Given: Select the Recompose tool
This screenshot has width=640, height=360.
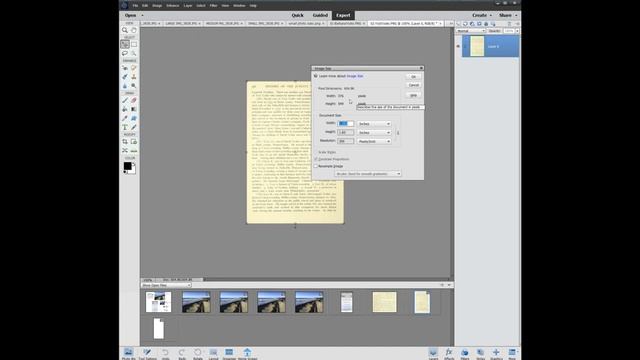Looking at the screenshot, I should pos(134,142).
